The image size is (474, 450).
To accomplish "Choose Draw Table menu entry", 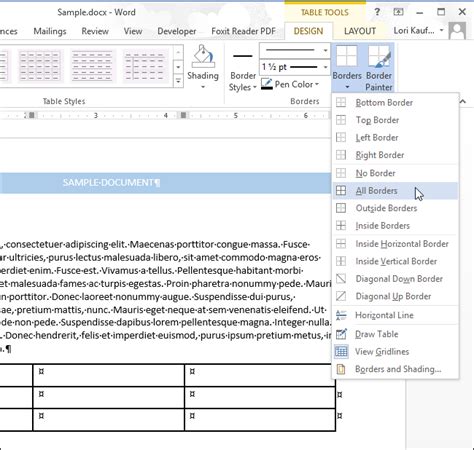I will coord(395,334).
